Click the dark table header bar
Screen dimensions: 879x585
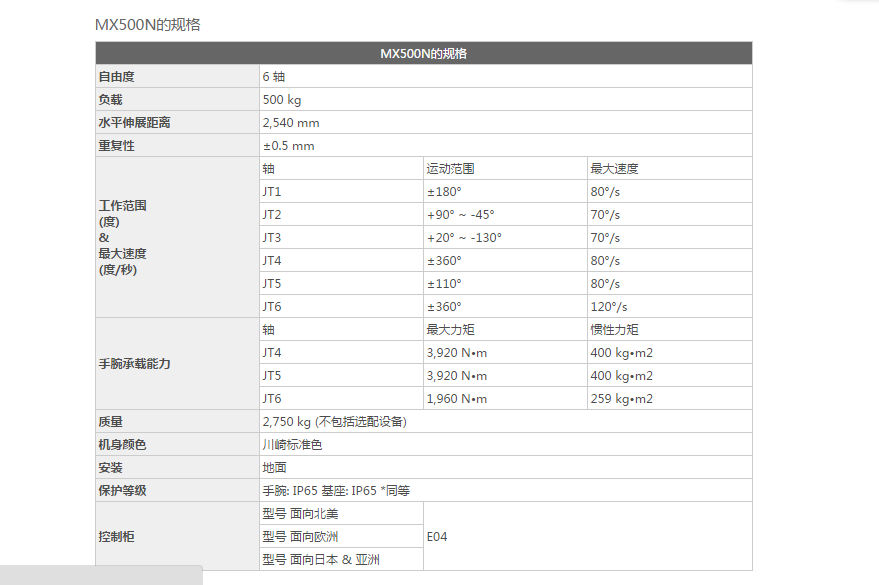pyautogui.click(x=423, y=53)
